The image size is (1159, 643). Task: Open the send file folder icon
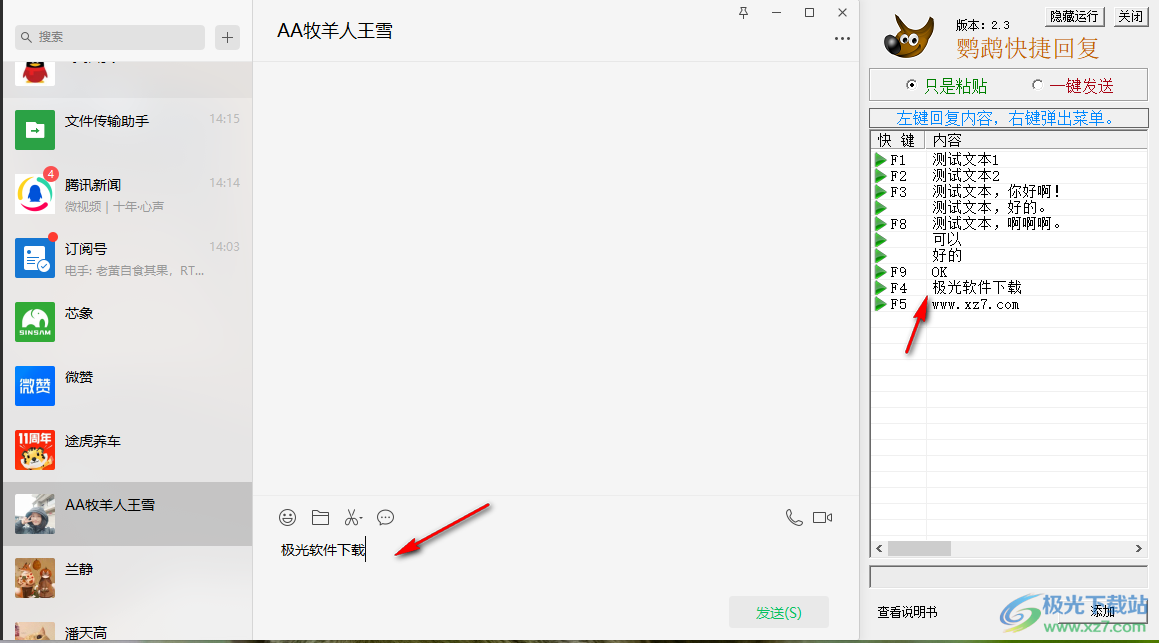point(320,517)
